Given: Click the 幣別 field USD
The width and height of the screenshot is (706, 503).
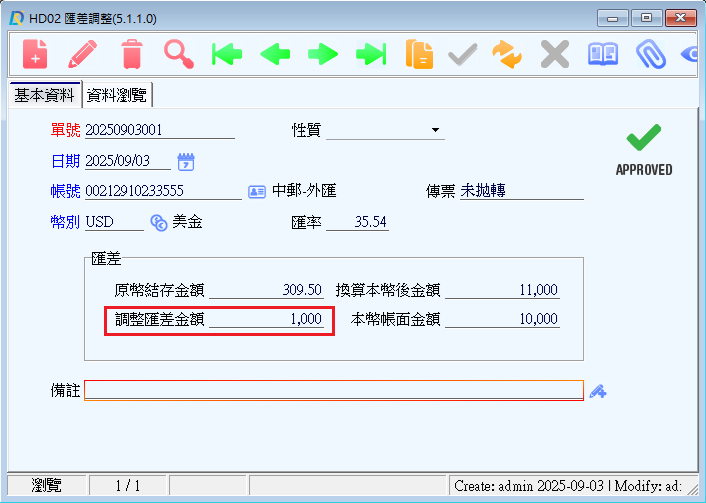Looking at the screenshot, I should coord(114,222).
